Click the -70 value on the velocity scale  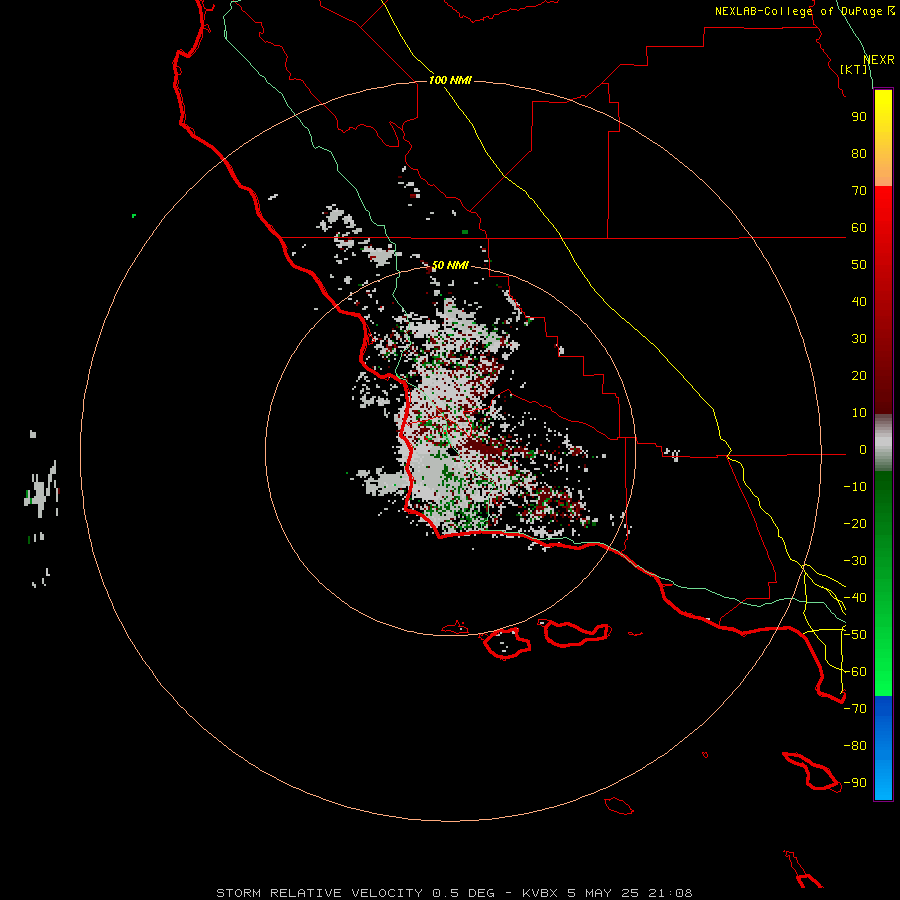855,709
